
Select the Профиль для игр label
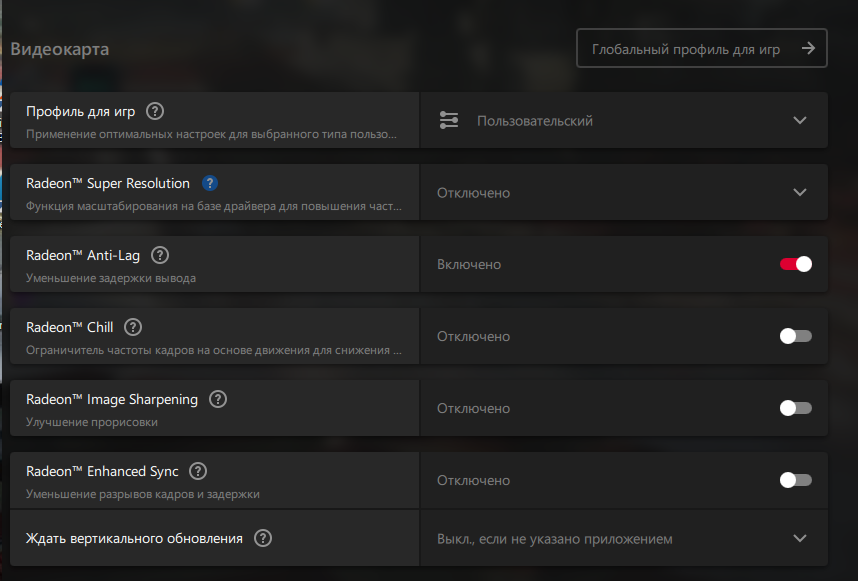click(x=80, y=112)
